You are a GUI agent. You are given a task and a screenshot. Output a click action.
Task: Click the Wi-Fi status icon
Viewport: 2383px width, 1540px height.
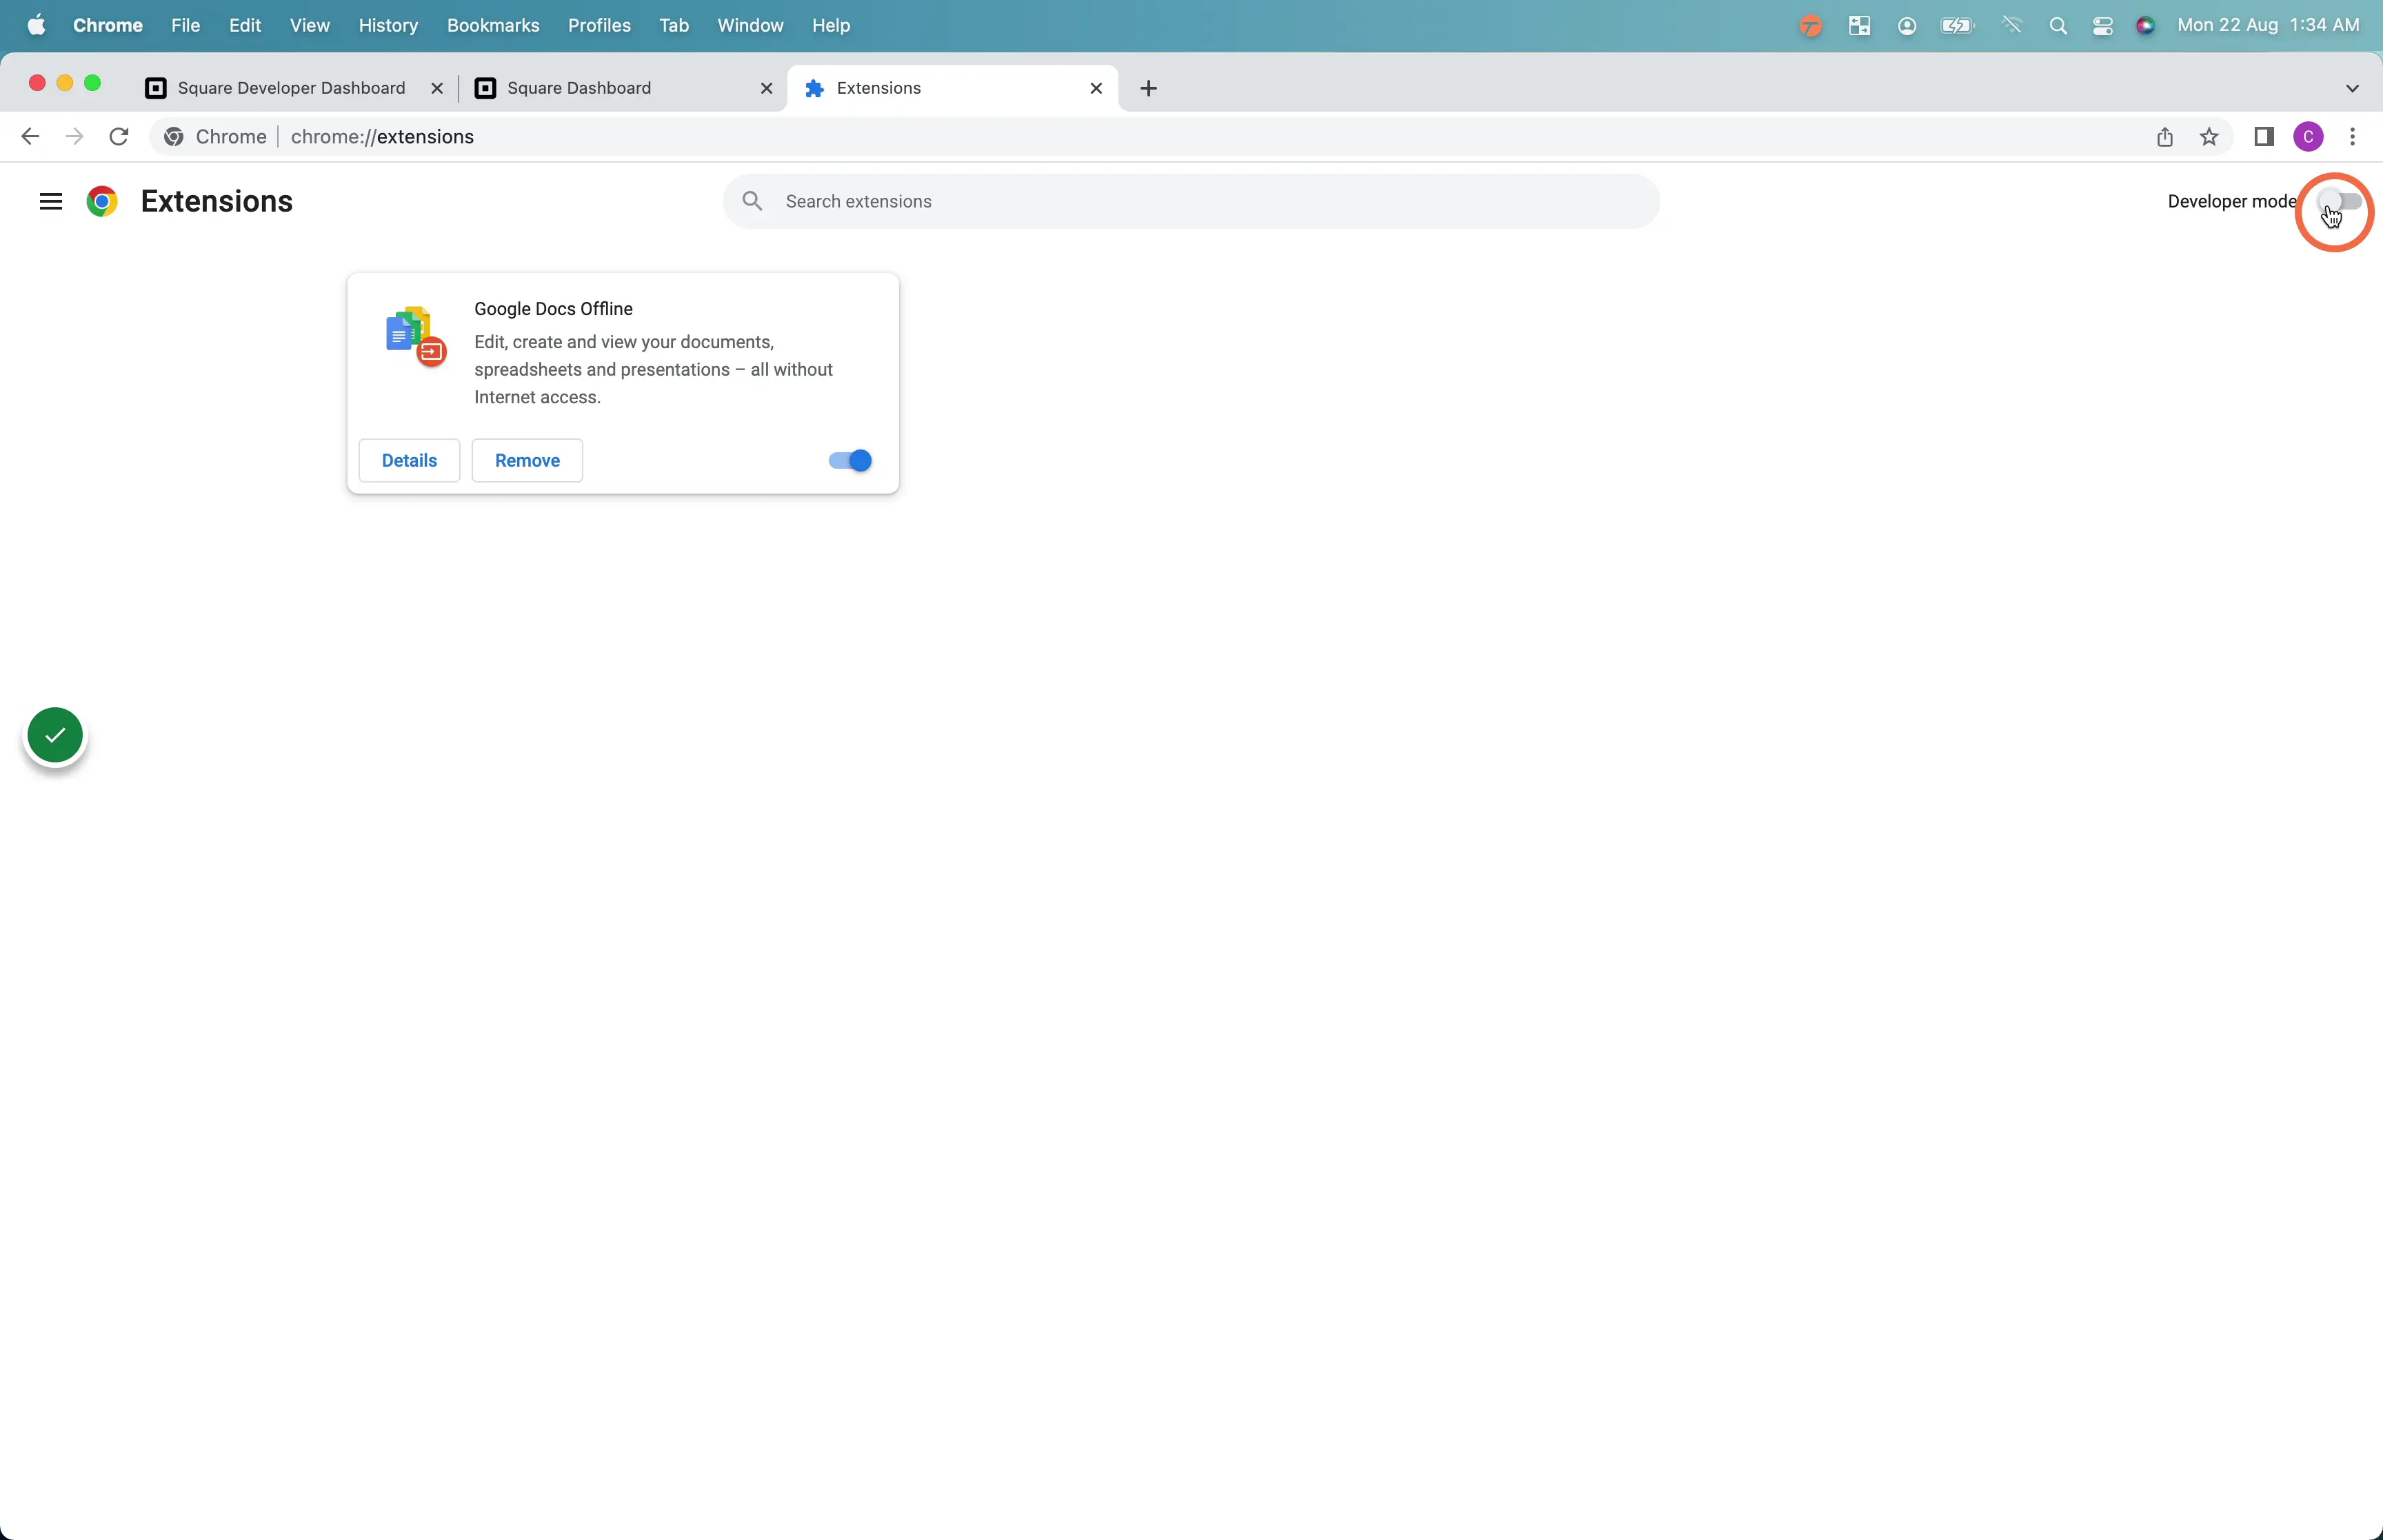coord(2012,26)
